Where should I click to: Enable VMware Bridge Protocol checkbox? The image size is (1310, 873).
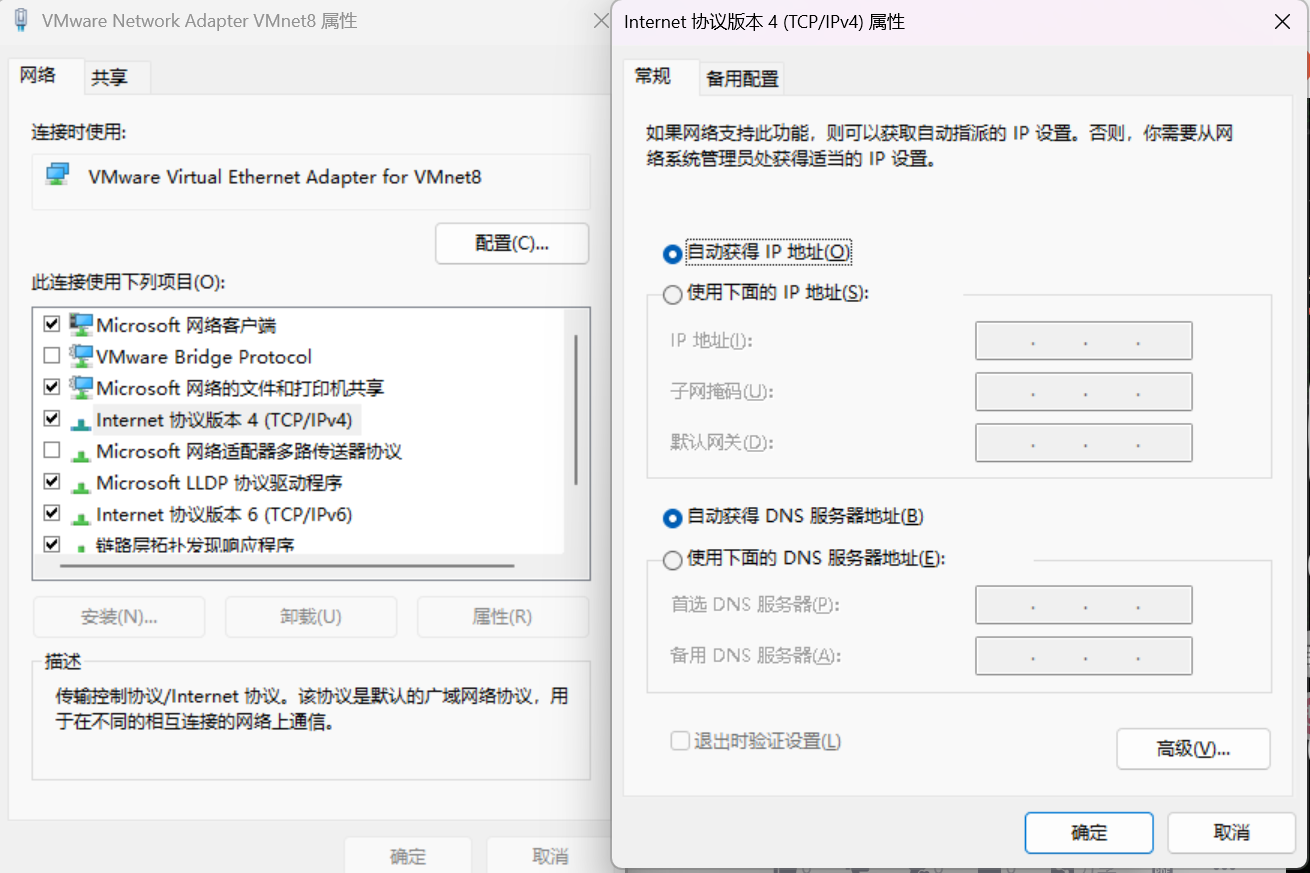click(x=52, y=356)
